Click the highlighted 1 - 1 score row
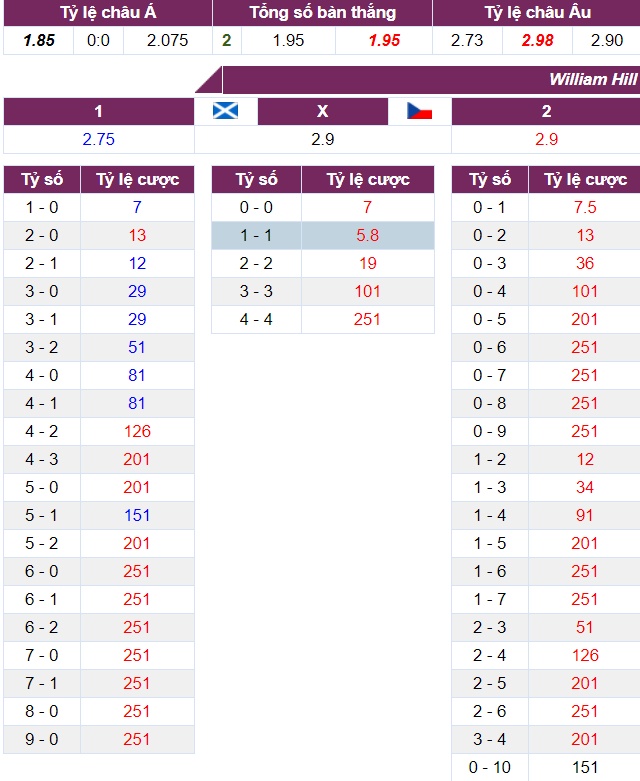Screen dimensions: 640x781 256,236
